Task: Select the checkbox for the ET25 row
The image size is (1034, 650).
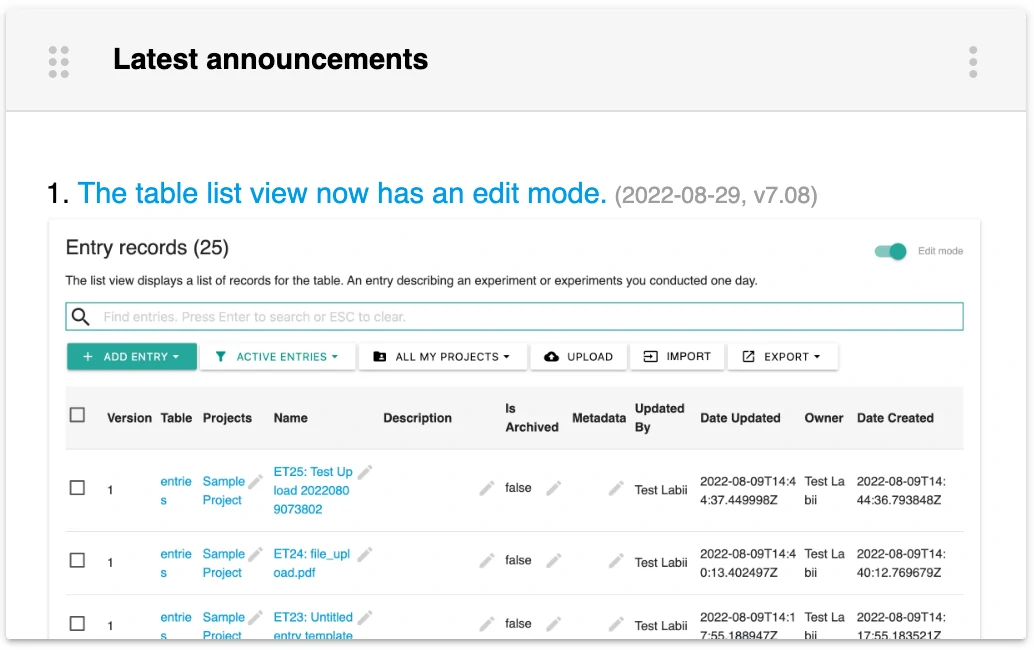Action: coord(77,488)
